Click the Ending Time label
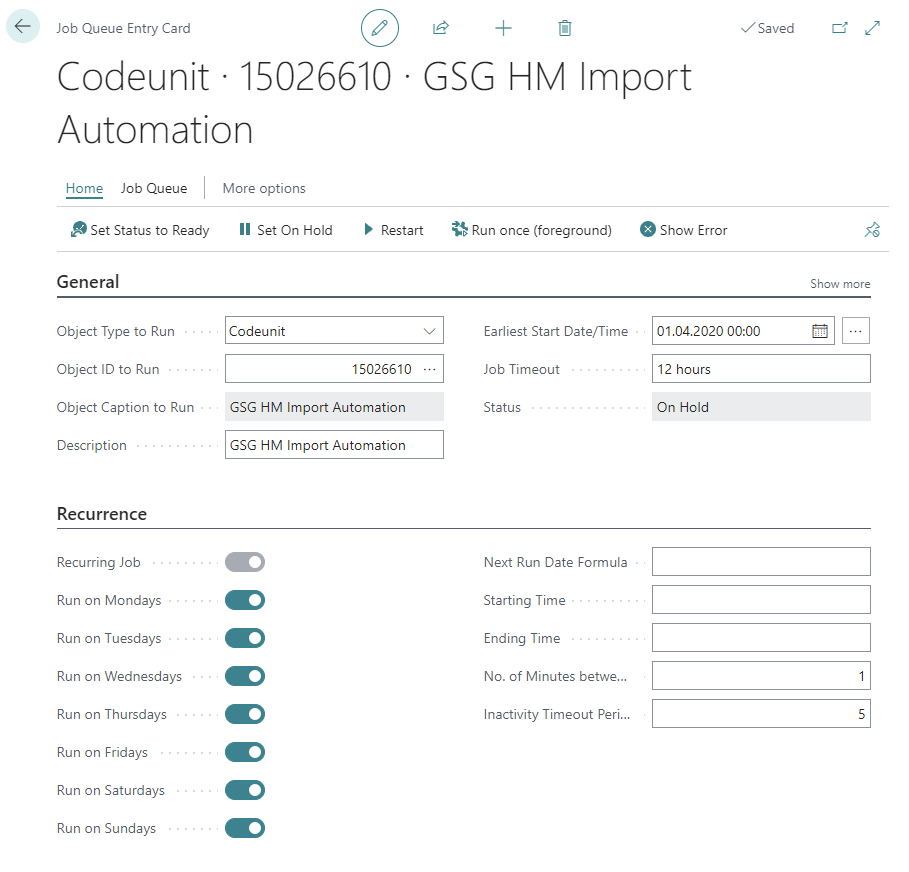The height and width of the screenshot is (872, 909). point(522,638)
